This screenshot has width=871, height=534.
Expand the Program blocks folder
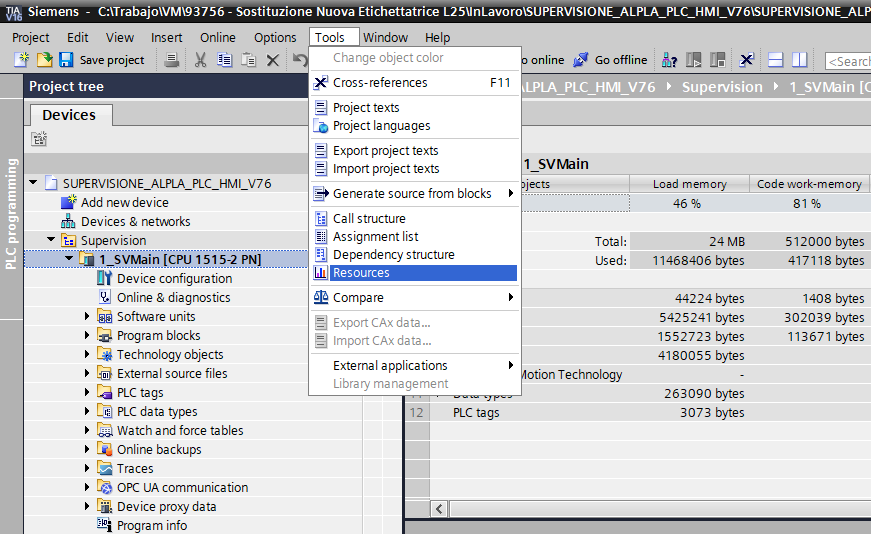tap(87, 335)
